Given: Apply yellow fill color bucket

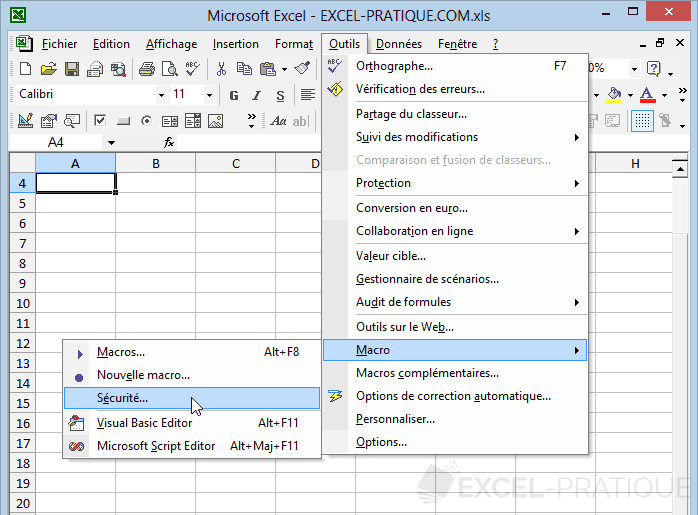Looking at the screenshot, I should click(614, 95).
